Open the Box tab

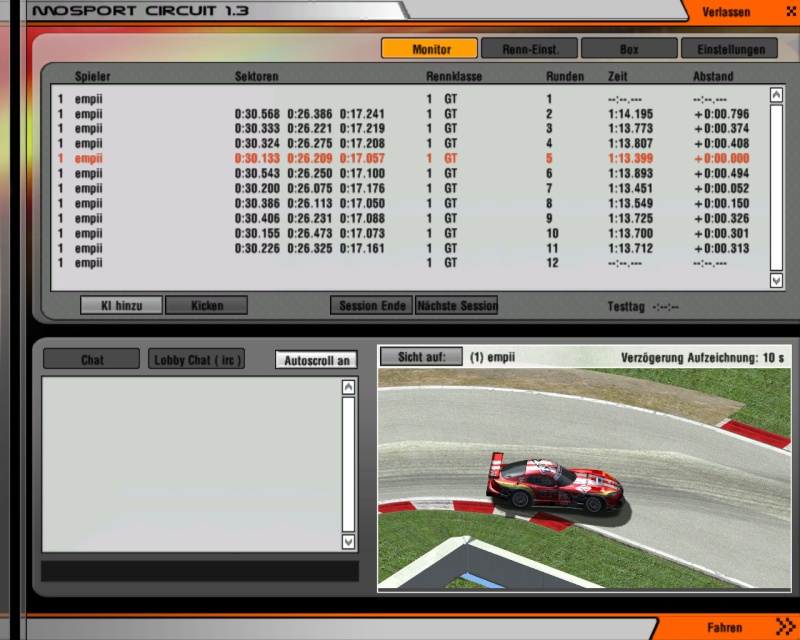pos(629,48)
